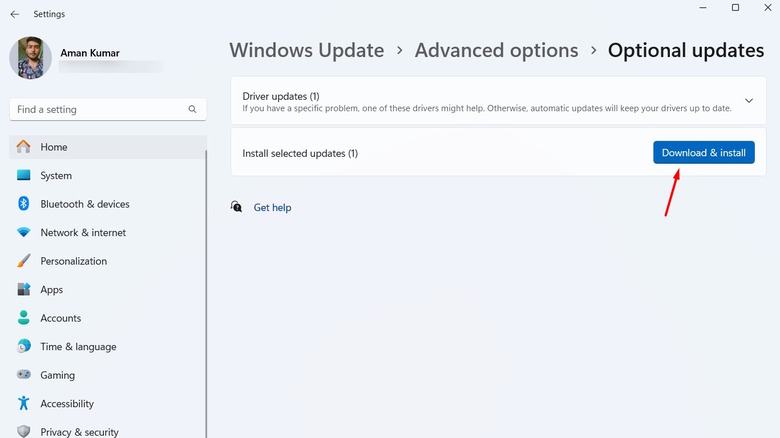Navigate to Windows Update breadcrumb
The image size is (780, 438).
click(306, 50)
